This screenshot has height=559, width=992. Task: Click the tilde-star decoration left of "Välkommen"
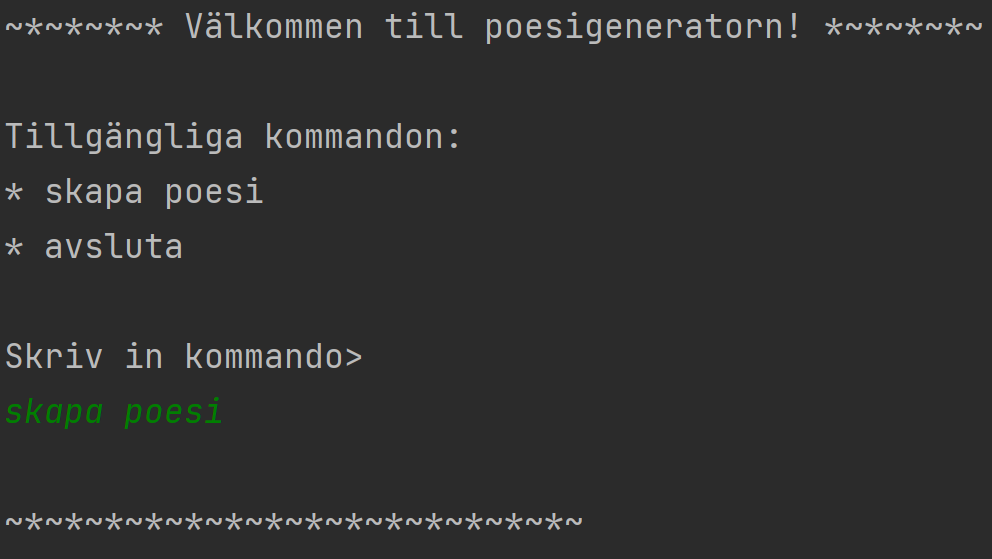(x=84, y=27)
